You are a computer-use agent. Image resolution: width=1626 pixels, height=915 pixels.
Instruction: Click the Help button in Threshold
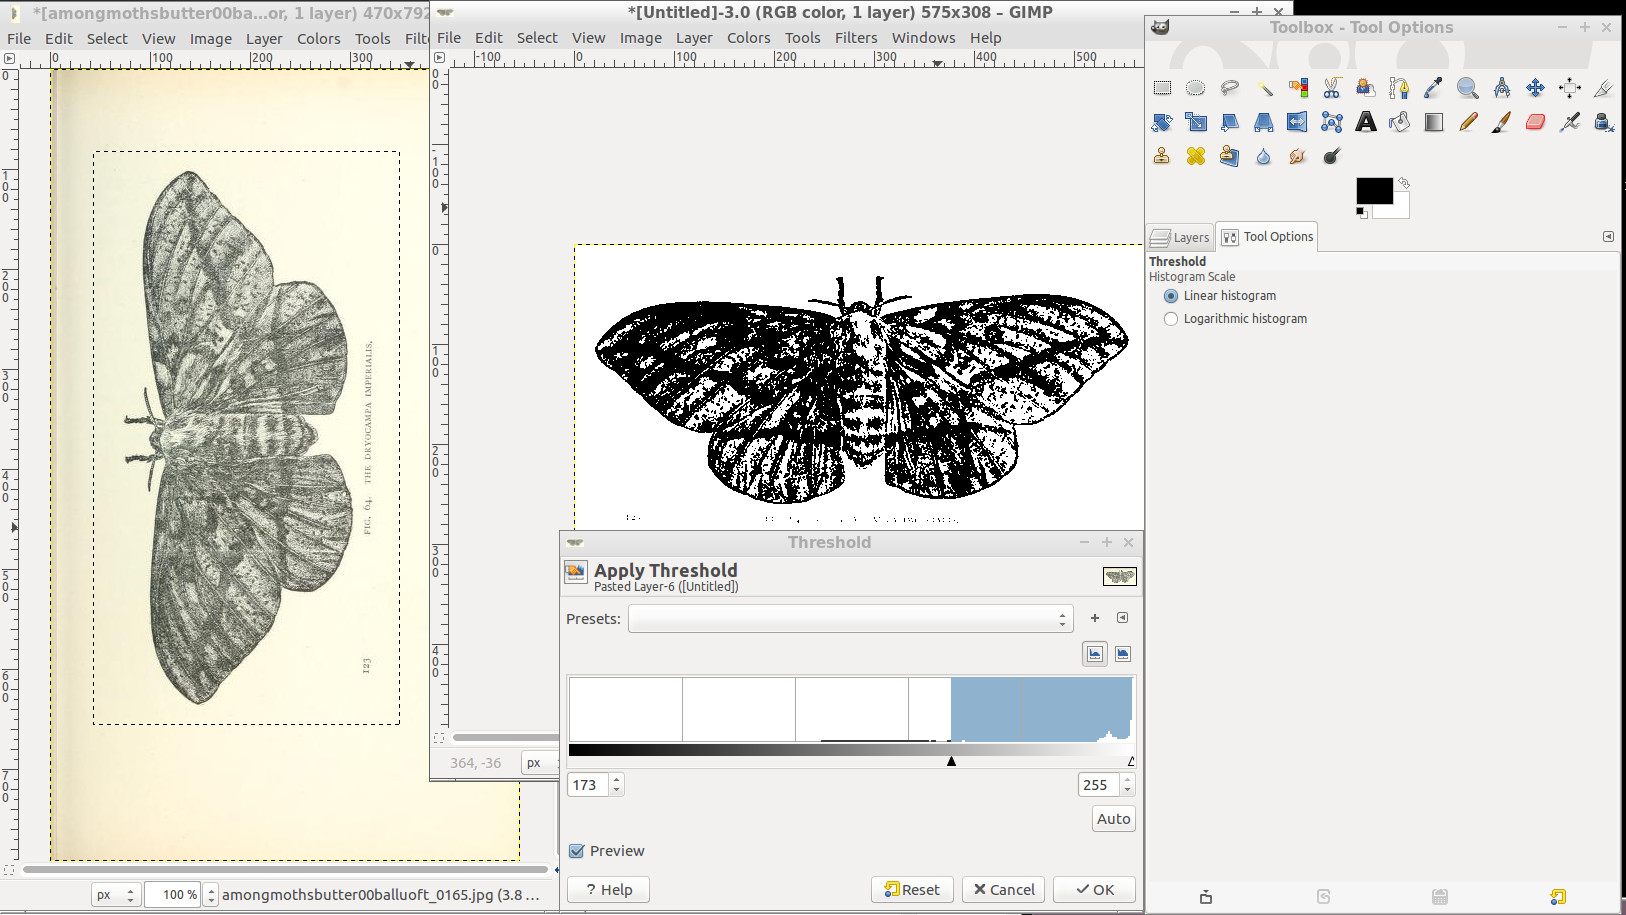(x=608, y=890)
